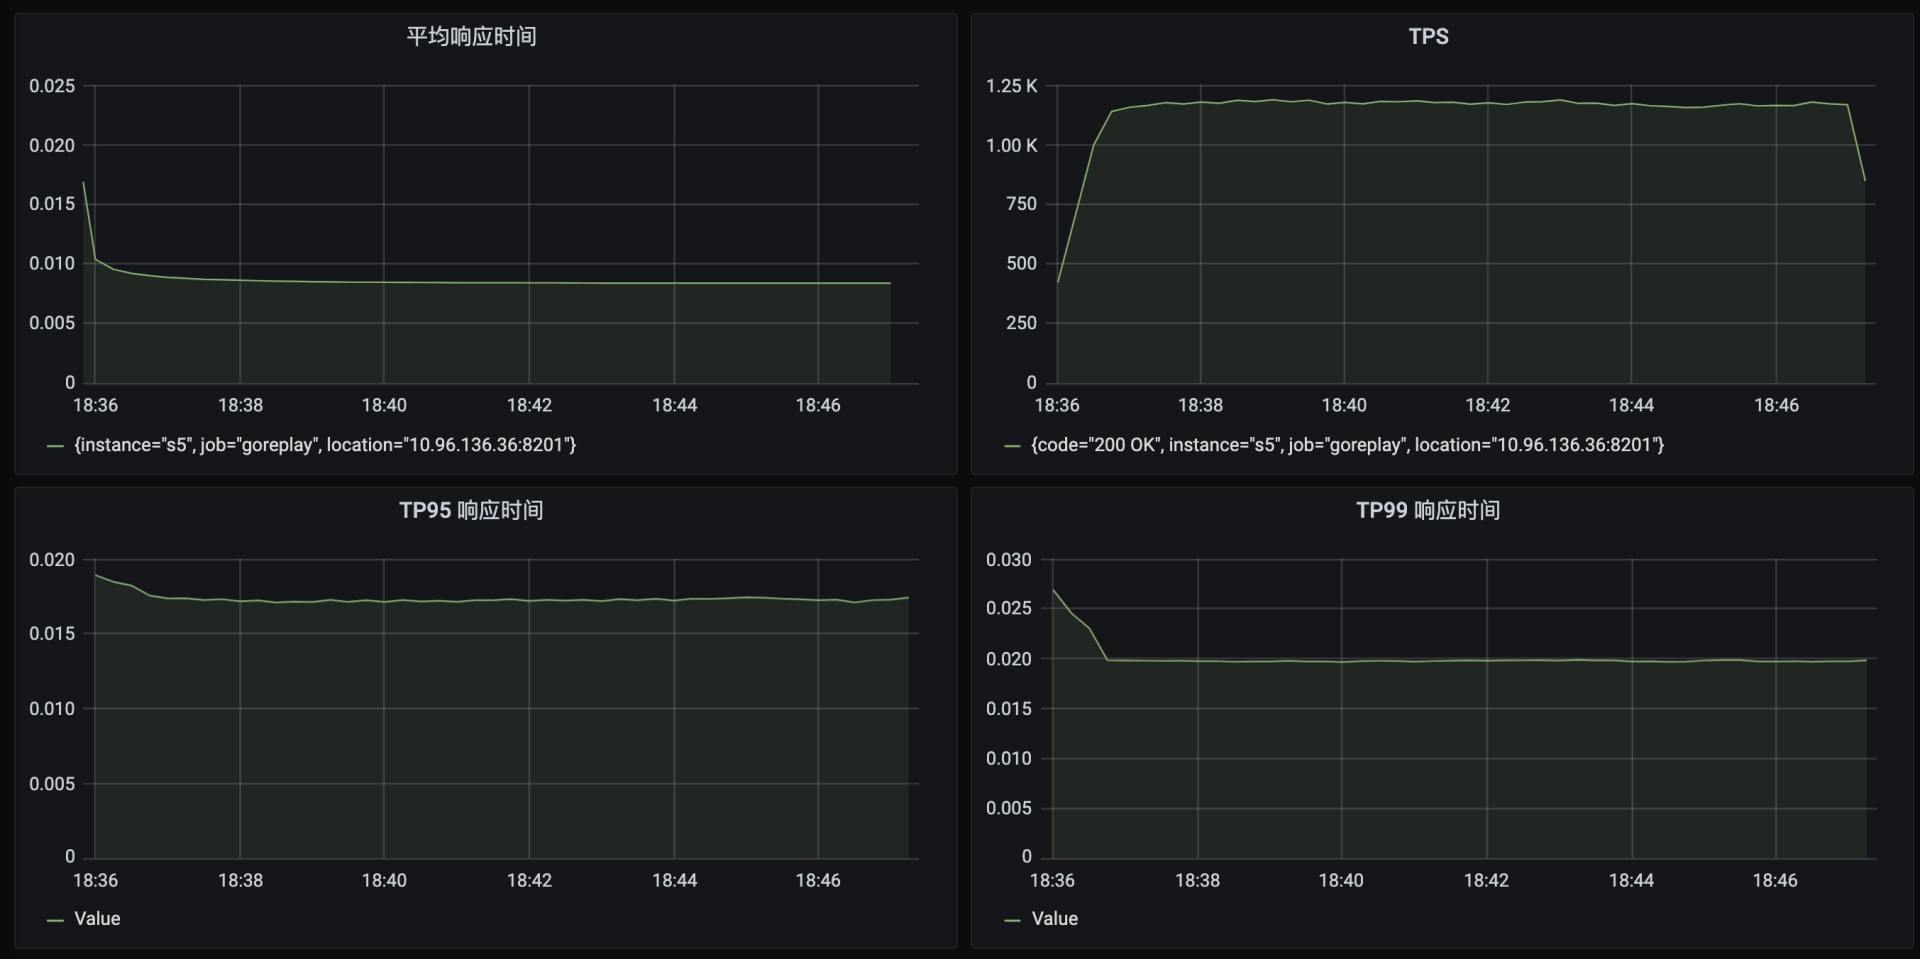Click Value legend color line in TP99 panel
Viewport: 1920px width, 959px height.
1012,920
